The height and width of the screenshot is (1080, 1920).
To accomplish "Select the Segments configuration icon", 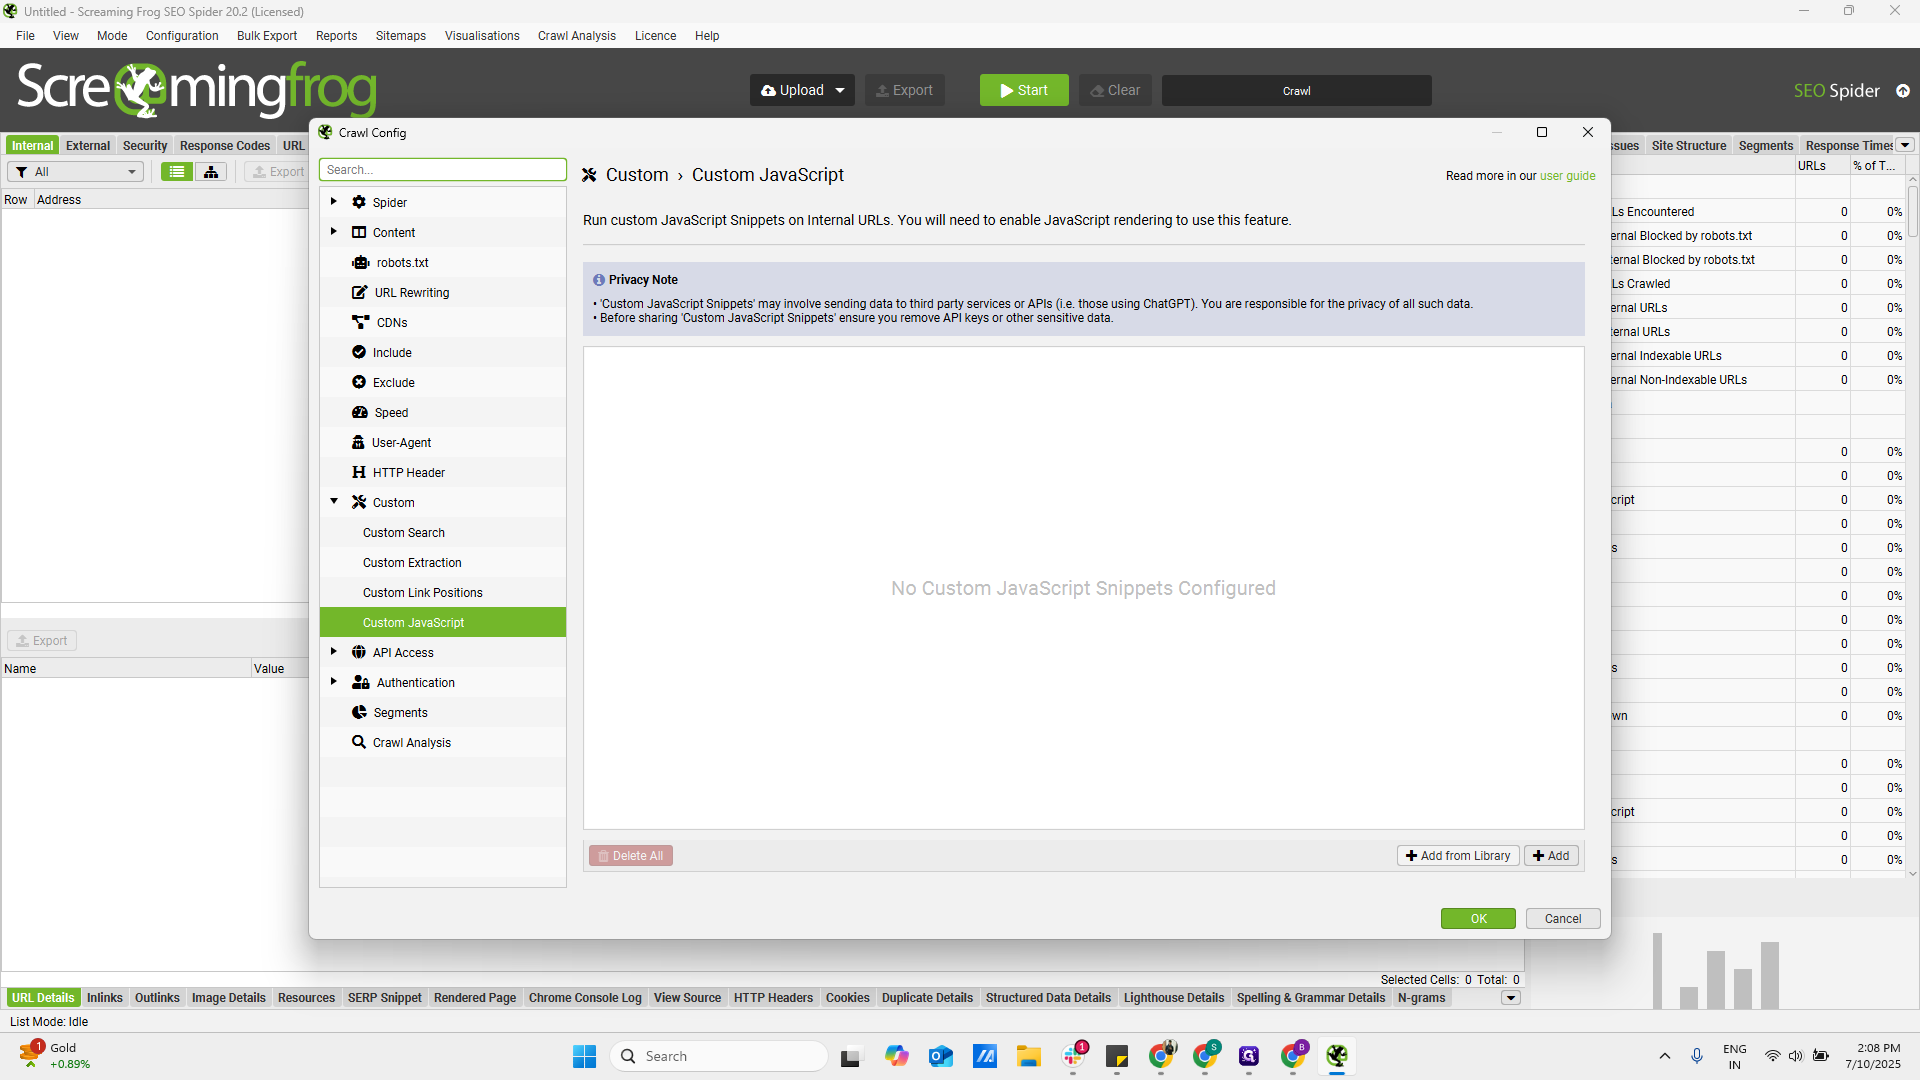I will [359, 712].
